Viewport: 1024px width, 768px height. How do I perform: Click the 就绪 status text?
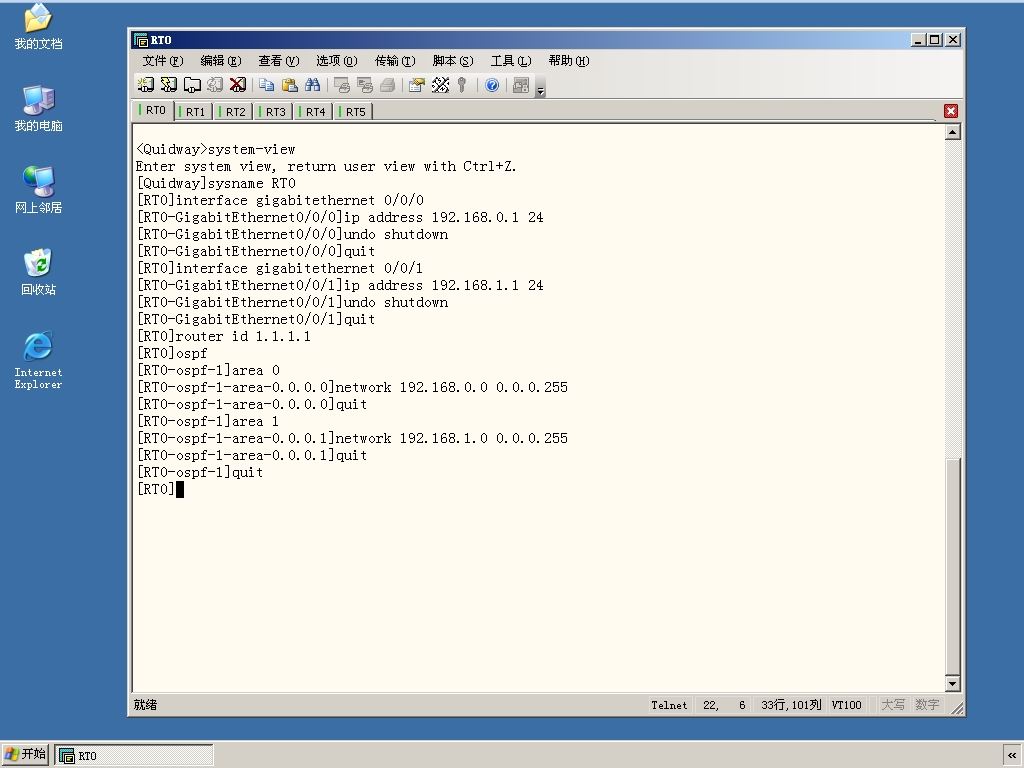[145, 705]
